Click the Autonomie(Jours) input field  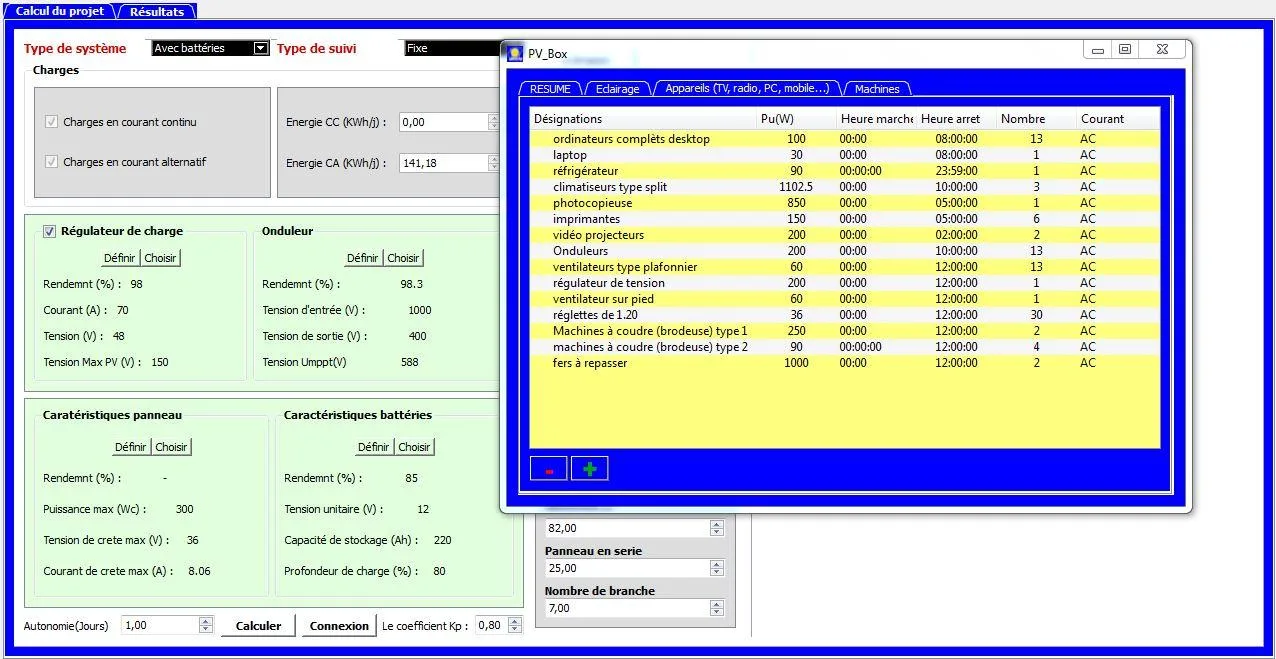(x=160, y=625)
